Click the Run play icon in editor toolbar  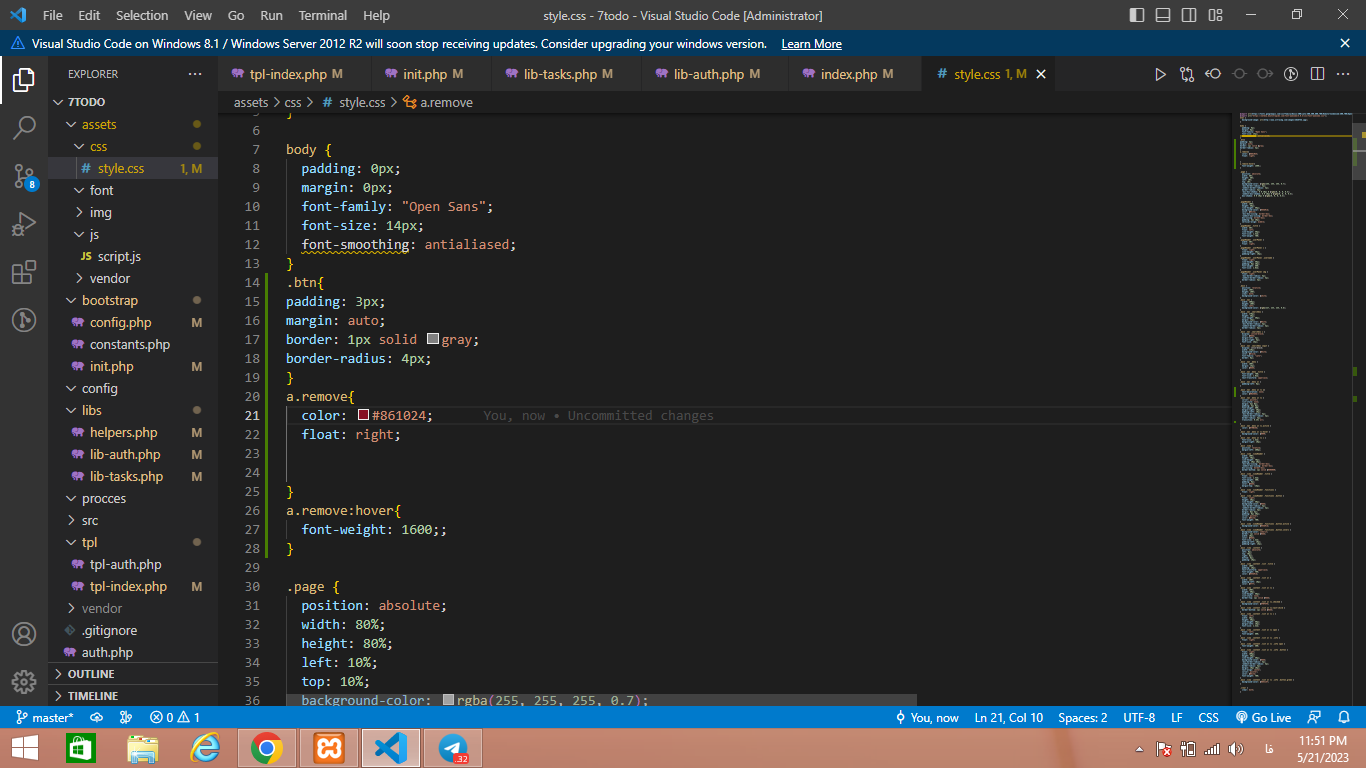pyautogui.click(x=1160, y=74)
